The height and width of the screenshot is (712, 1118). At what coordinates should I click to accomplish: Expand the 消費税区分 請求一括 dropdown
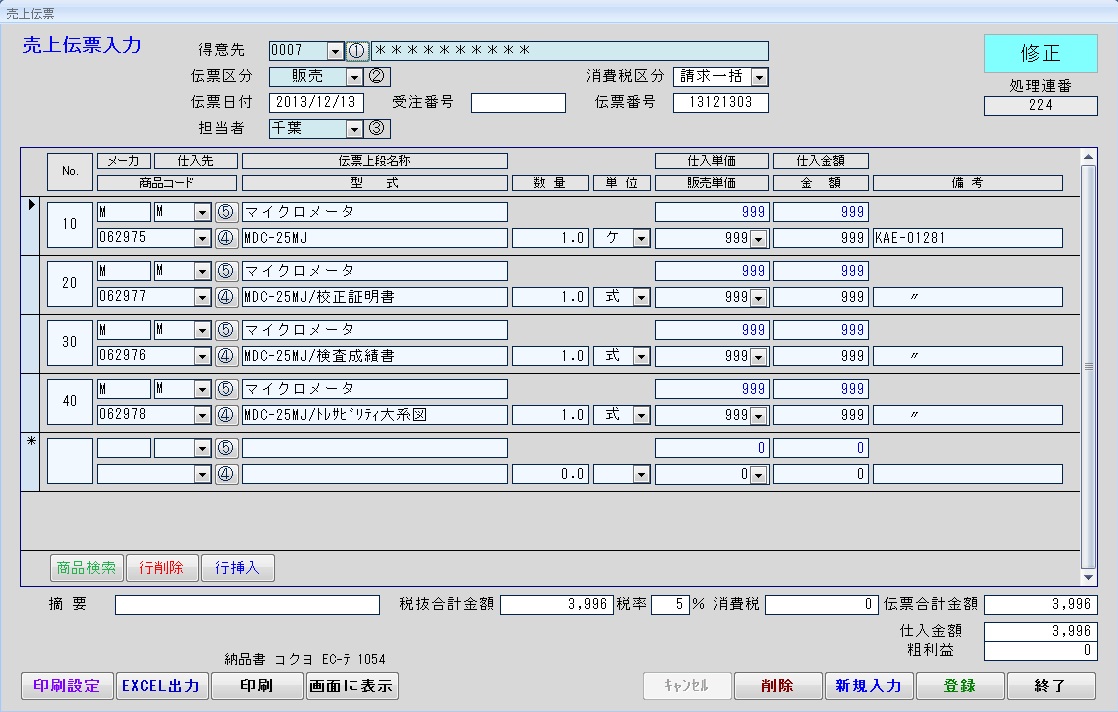[759, 77]
